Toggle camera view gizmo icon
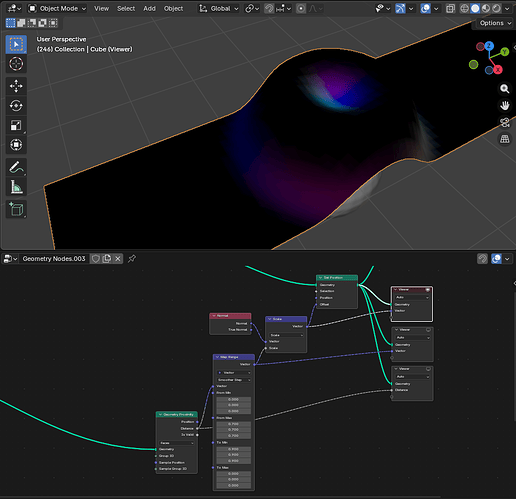 [x=505, y=122]
